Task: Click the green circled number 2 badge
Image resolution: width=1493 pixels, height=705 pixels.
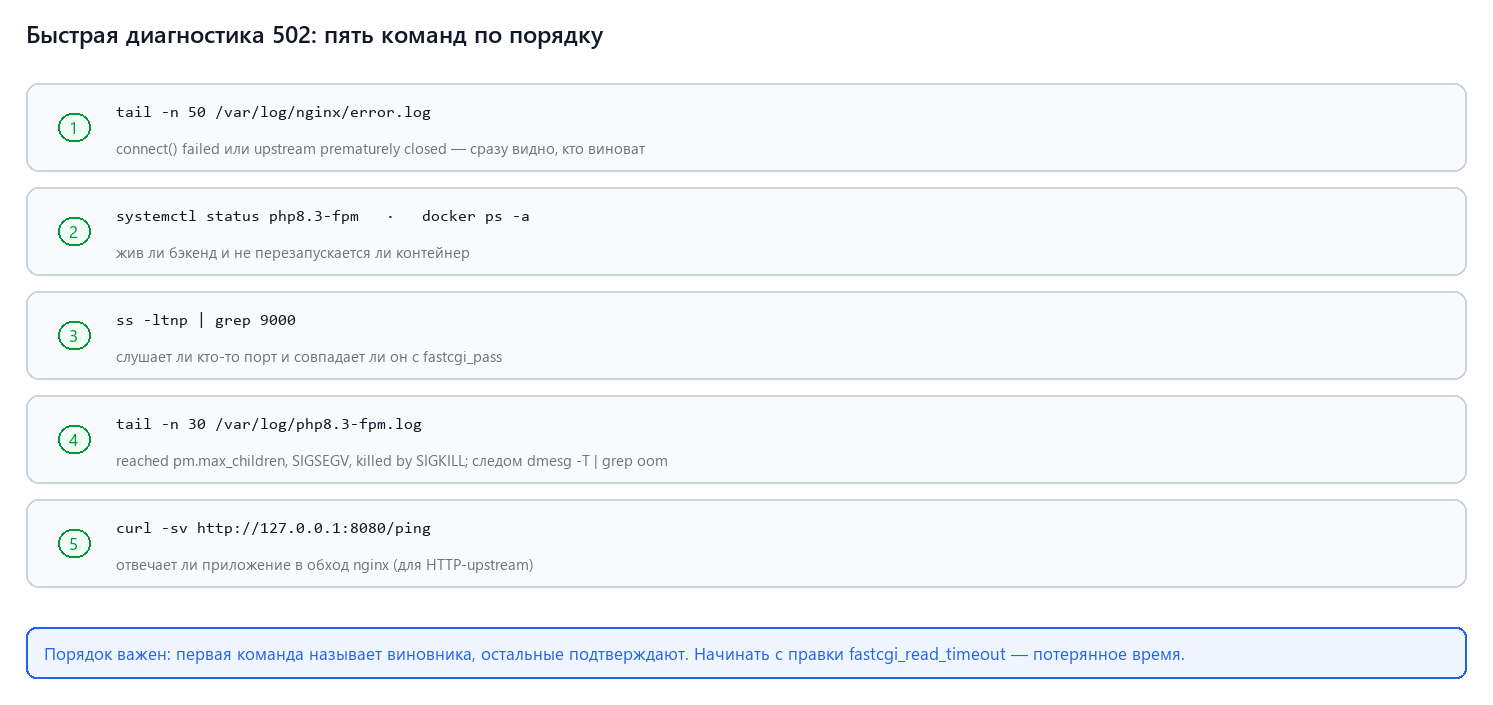Action: point(74,232)
